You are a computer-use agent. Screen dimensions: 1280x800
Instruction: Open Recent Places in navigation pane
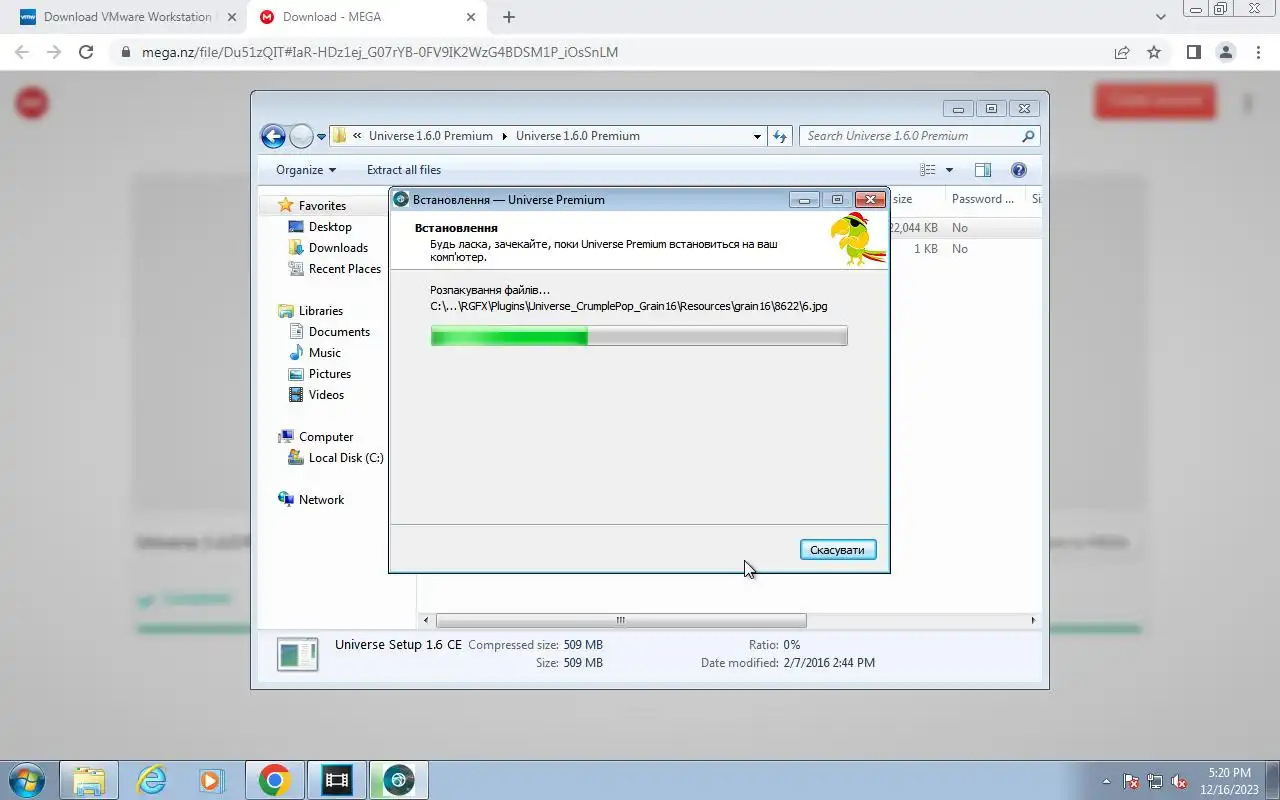point(344,269)
